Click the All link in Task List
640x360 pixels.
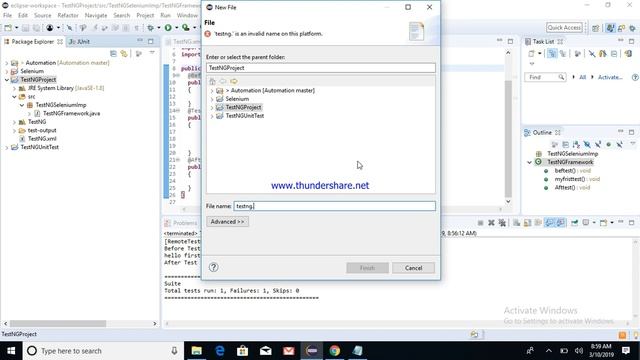pyautogui.click(x=582, y=77)
